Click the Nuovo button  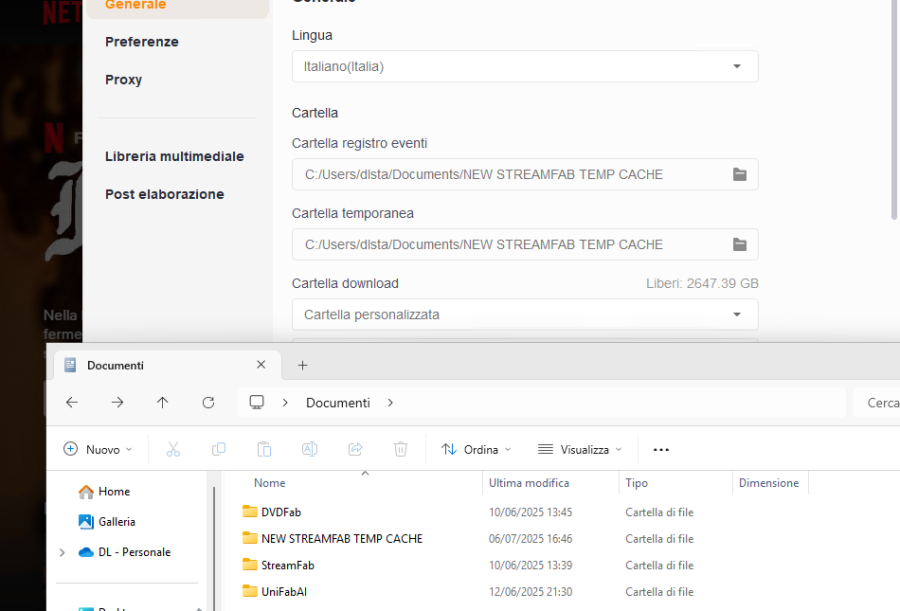(97, 449)
